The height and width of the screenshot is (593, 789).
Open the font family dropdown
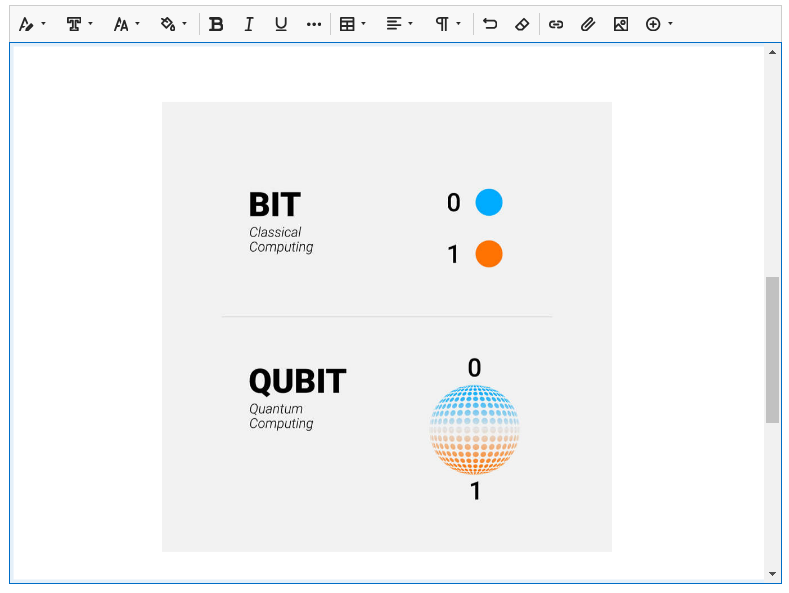[79, 24]
